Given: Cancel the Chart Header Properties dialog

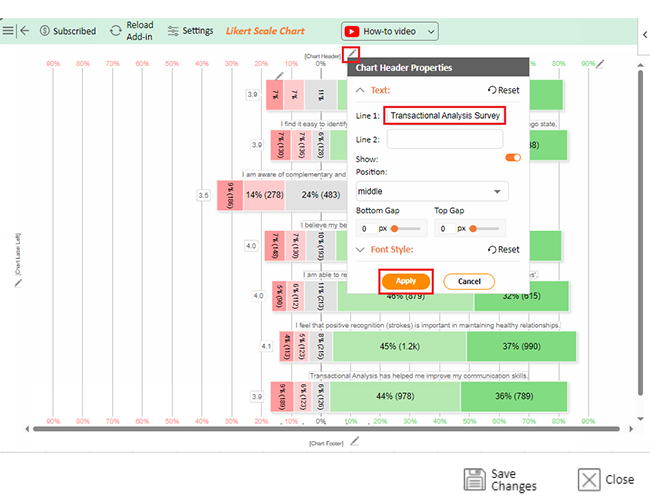Looking at the screenshot, I should [469, 281].
